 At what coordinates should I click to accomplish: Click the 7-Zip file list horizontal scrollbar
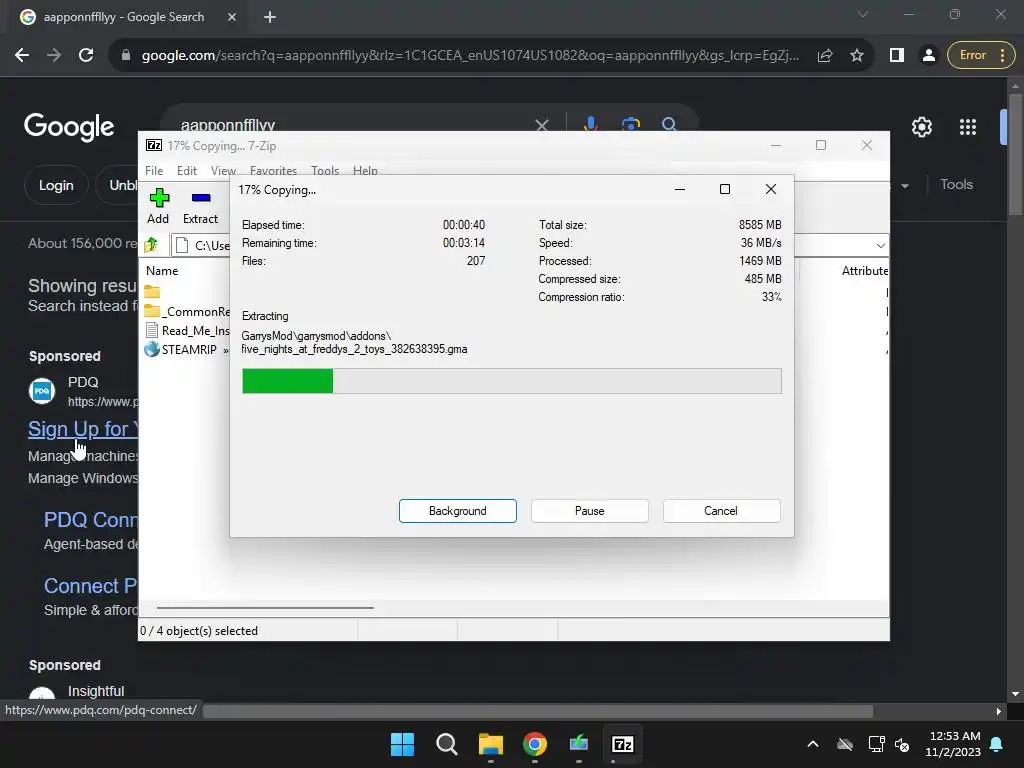tap(265, 607)
